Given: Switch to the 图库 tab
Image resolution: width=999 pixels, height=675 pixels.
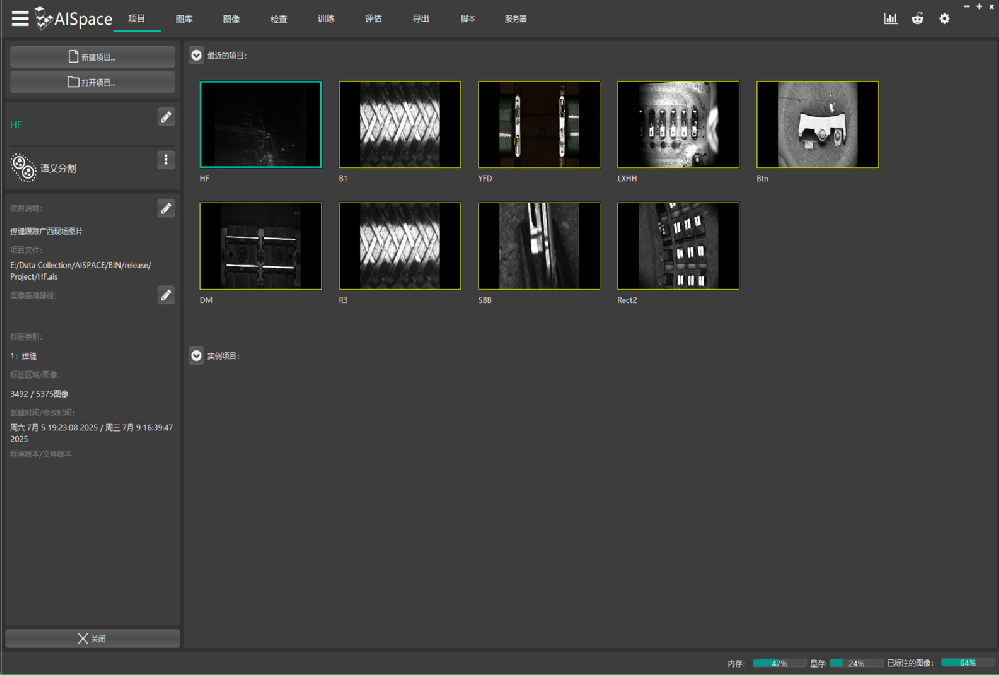Looking at the screenshot, I should click(x=184, y=19).
